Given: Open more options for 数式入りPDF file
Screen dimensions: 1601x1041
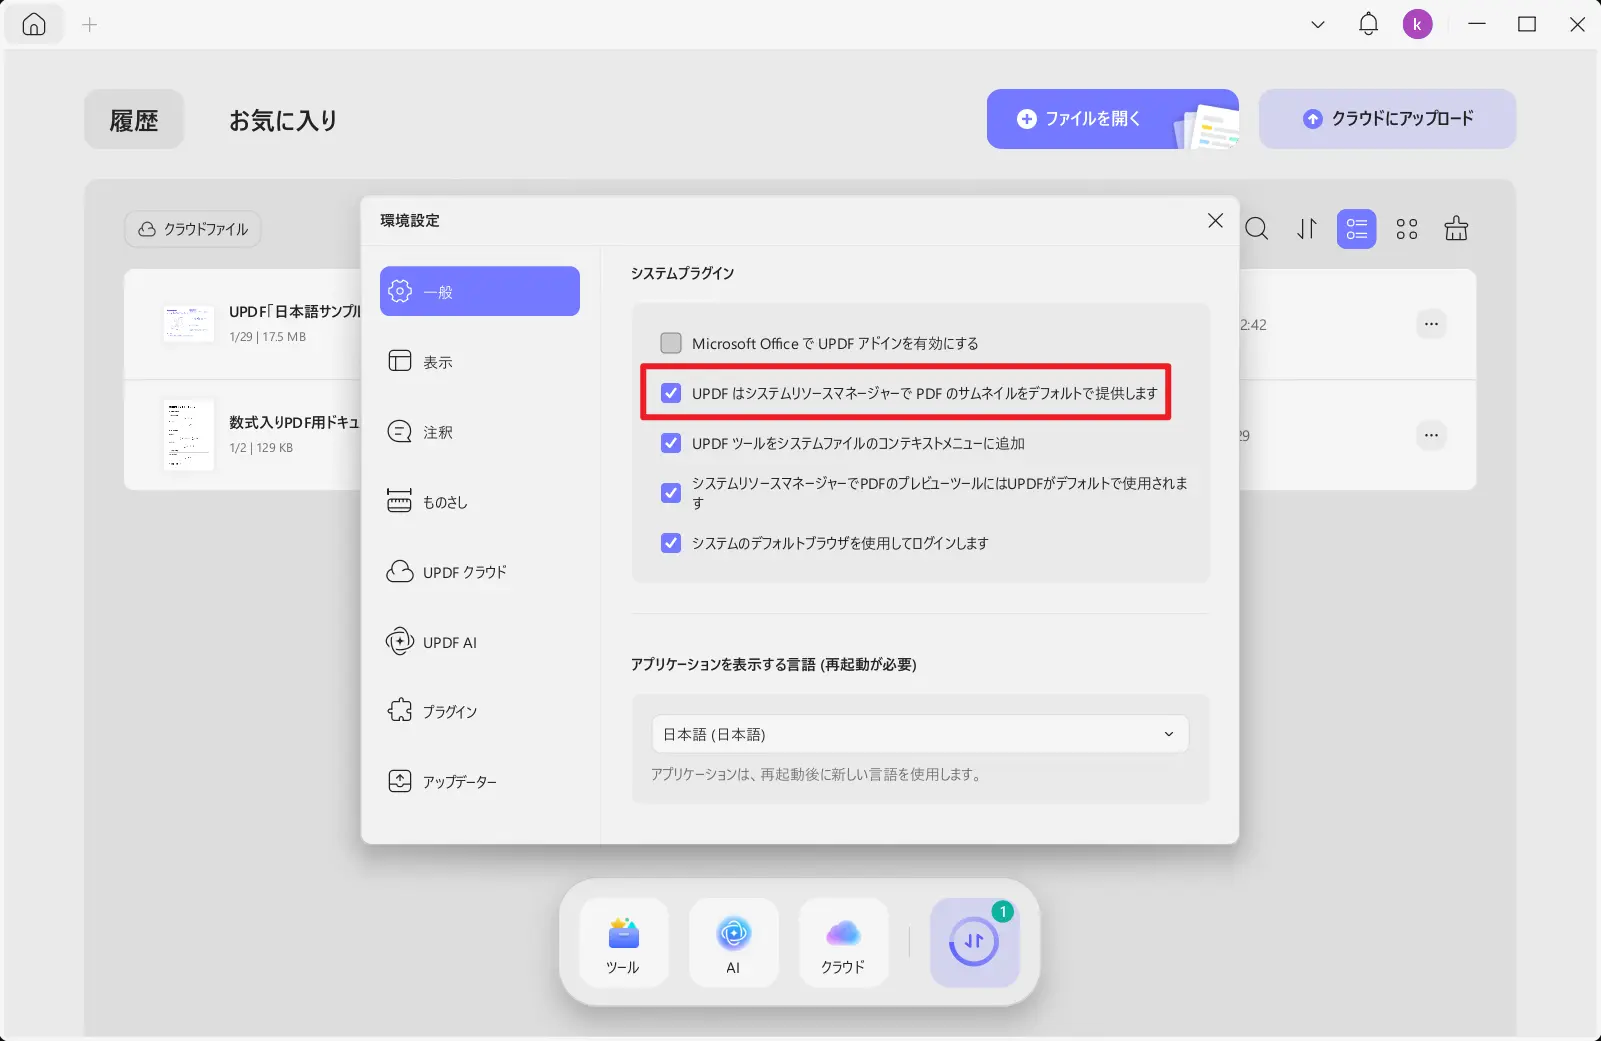Looking at the screenshot, I should point(1431,435).
